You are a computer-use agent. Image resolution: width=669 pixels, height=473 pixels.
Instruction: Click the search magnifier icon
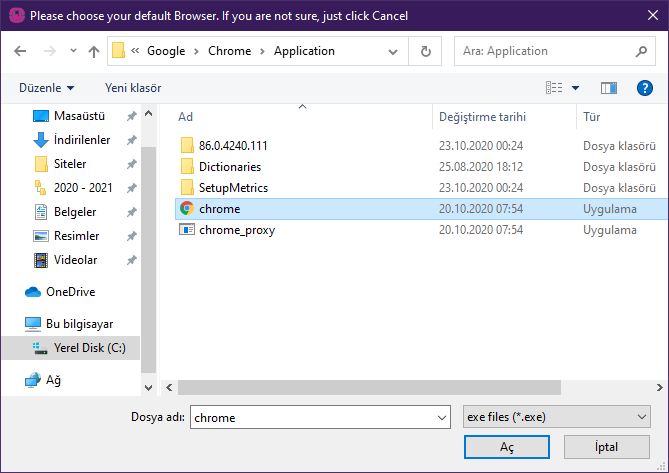click(x=641, y=52)
